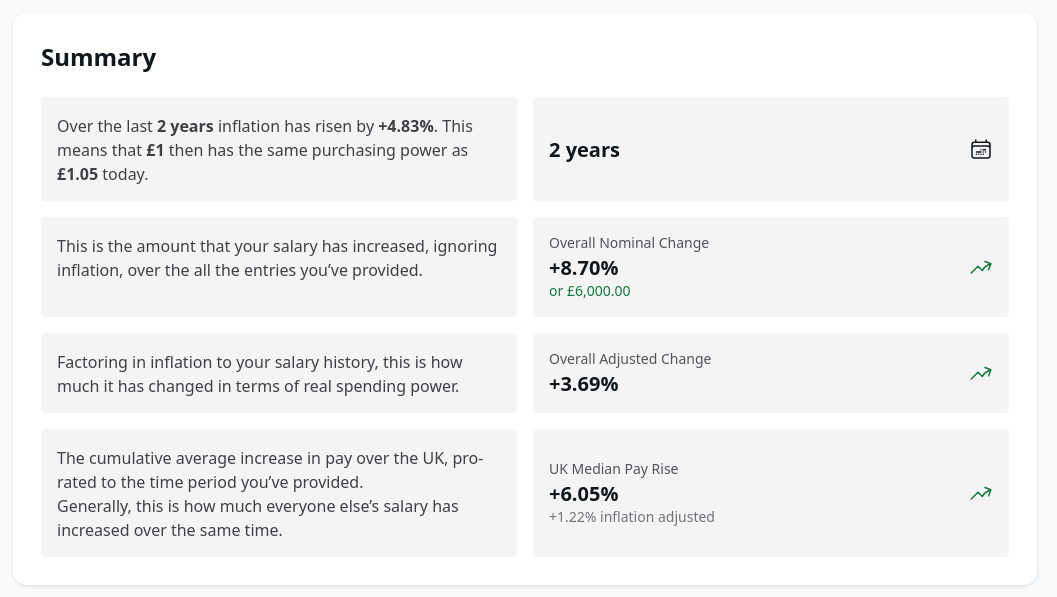Select the 2 years time period label
Screen dimensions: 1057x597
584,149
